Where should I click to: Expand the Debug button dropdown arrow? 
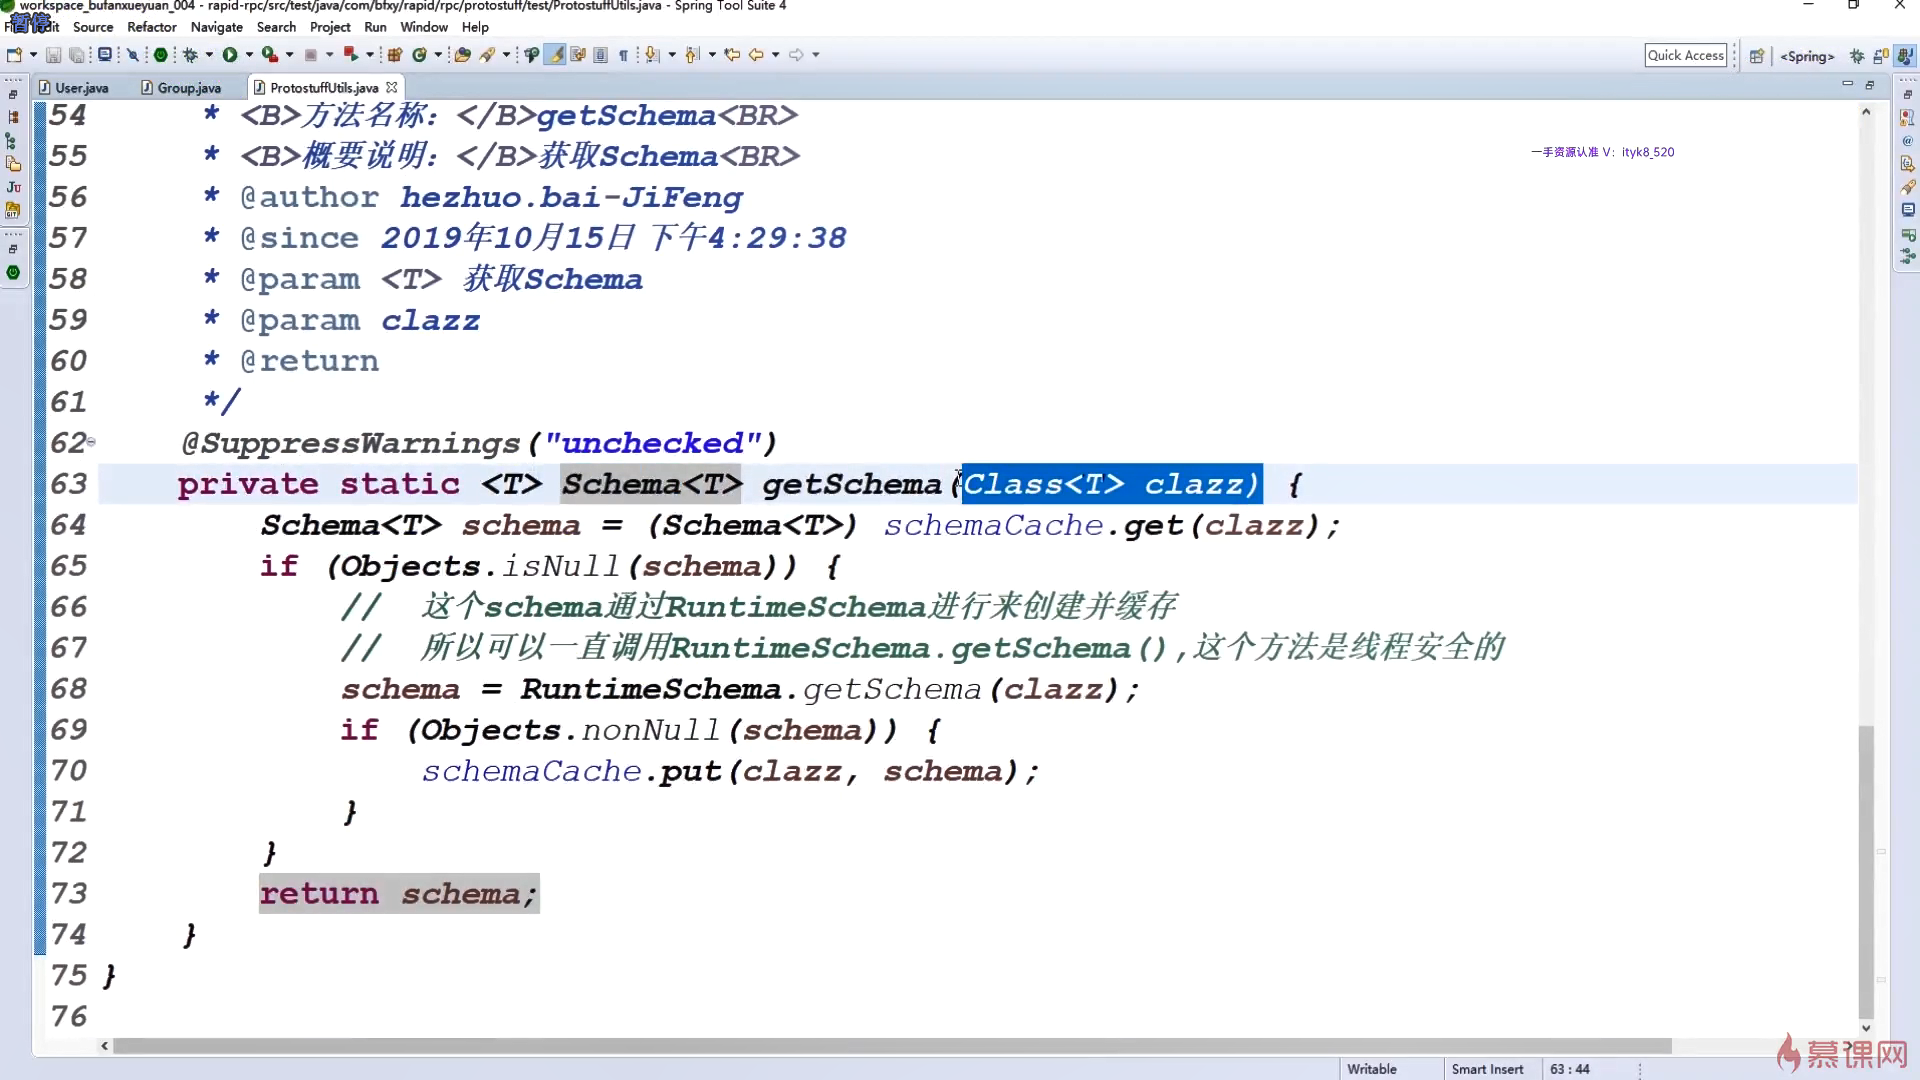[x=209, y=55]
